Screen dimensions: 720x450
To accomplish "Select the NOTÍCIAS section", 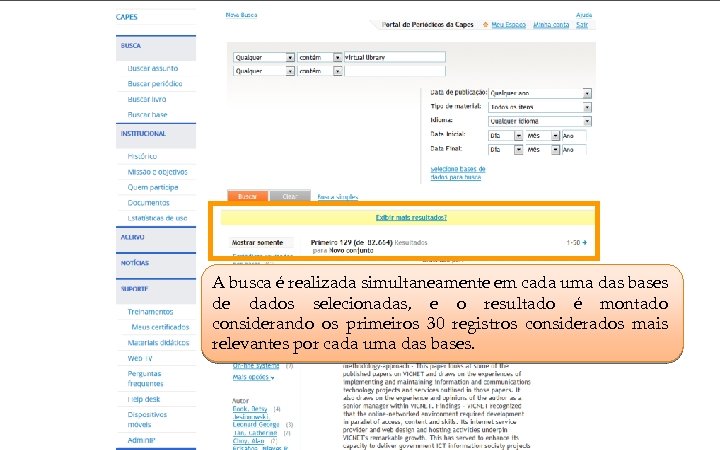I will point(156,263).
